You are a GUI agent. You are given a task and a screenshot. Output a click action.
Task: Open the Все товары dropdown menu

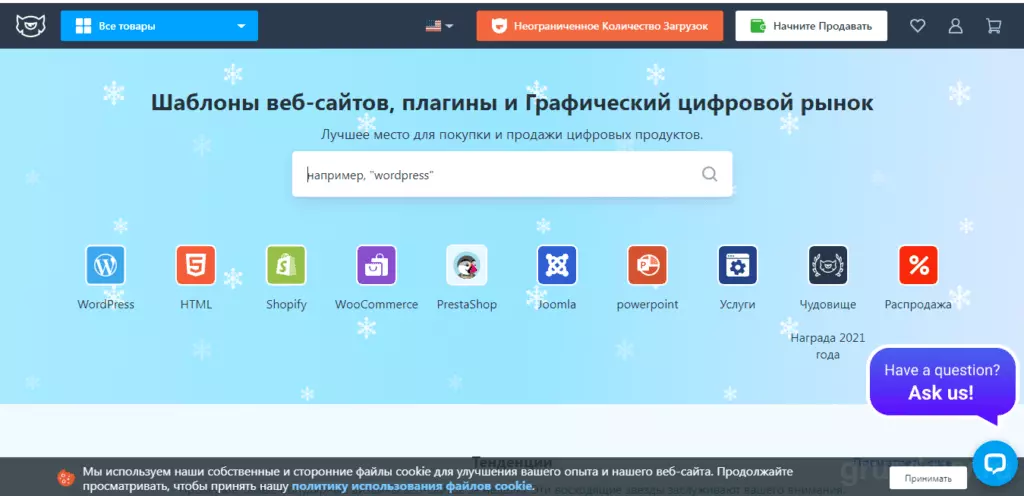pos(159,26)
